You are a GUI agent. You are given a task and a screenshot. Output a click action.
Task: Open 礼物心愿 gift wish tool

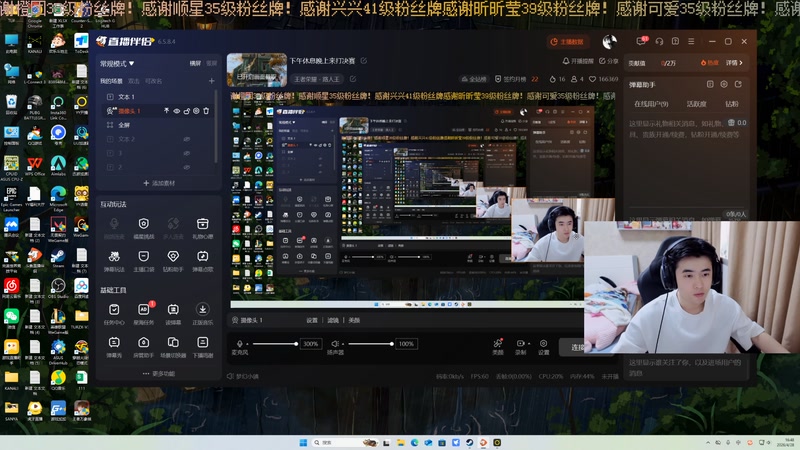click(x=203, y=227)
